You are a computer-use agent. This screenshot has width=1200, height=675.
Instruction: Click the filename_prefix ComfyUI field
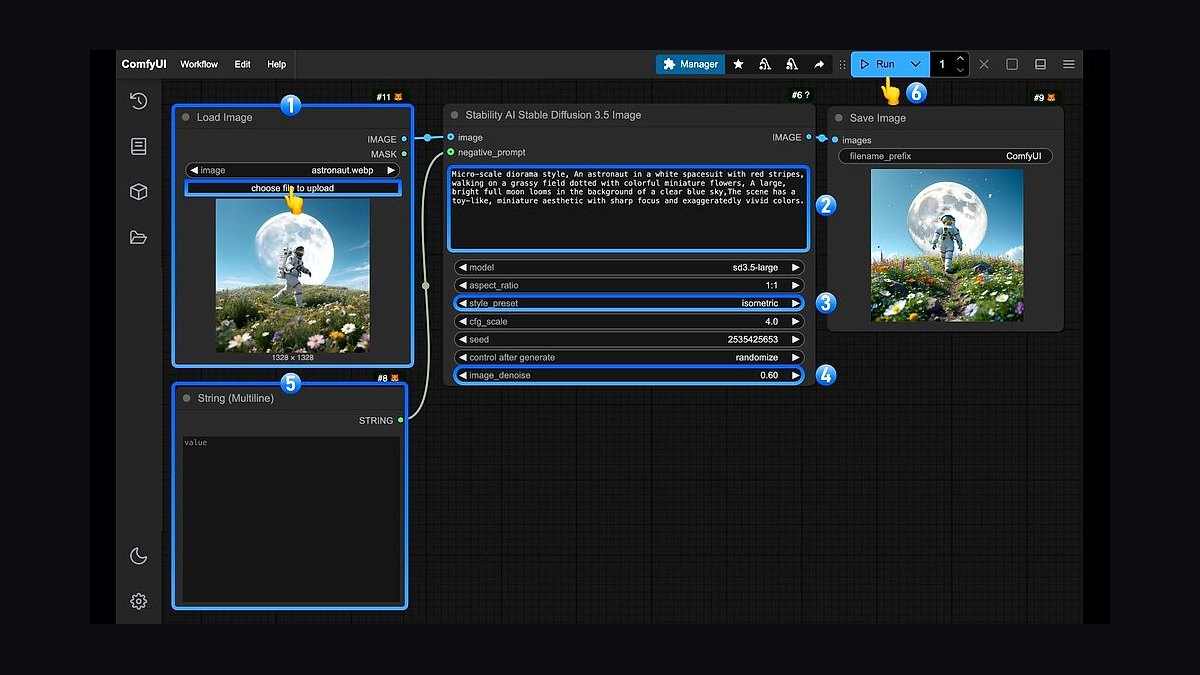coord(945,156)
